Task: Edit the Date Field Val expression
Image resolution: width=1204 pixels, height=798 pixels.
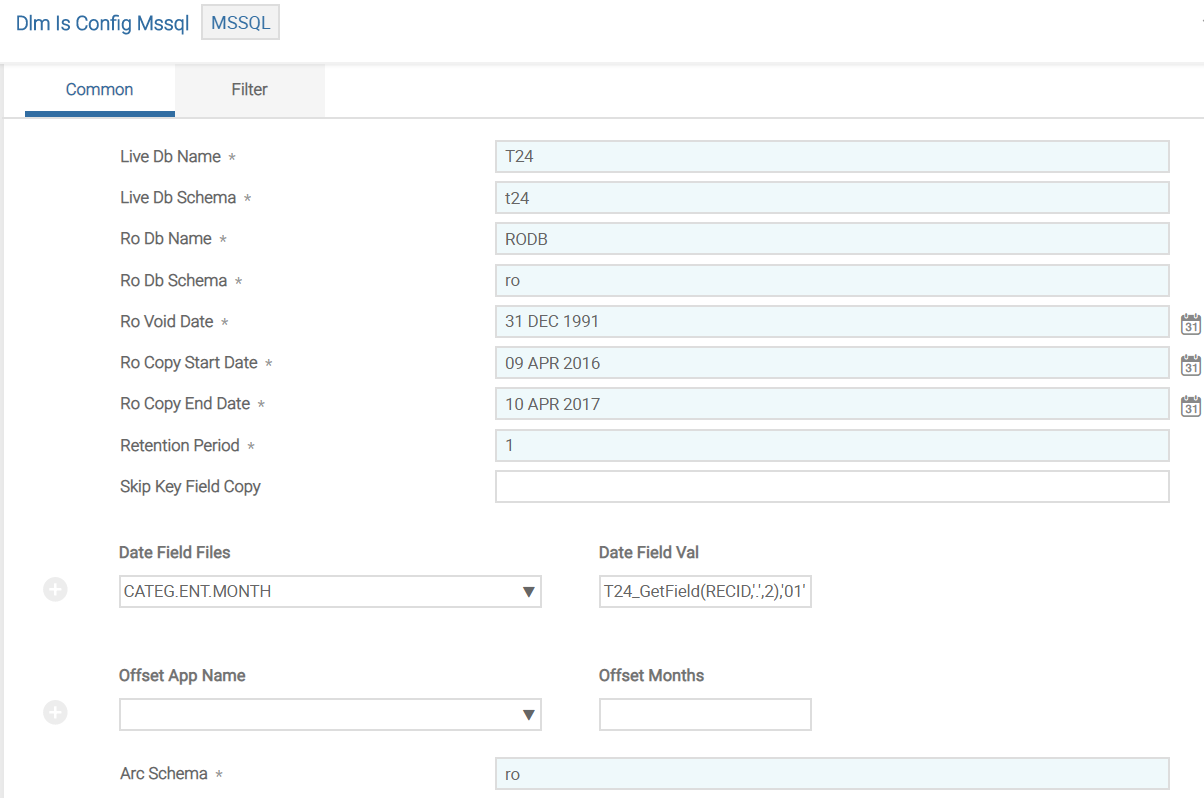Action: tap(704, 591)
